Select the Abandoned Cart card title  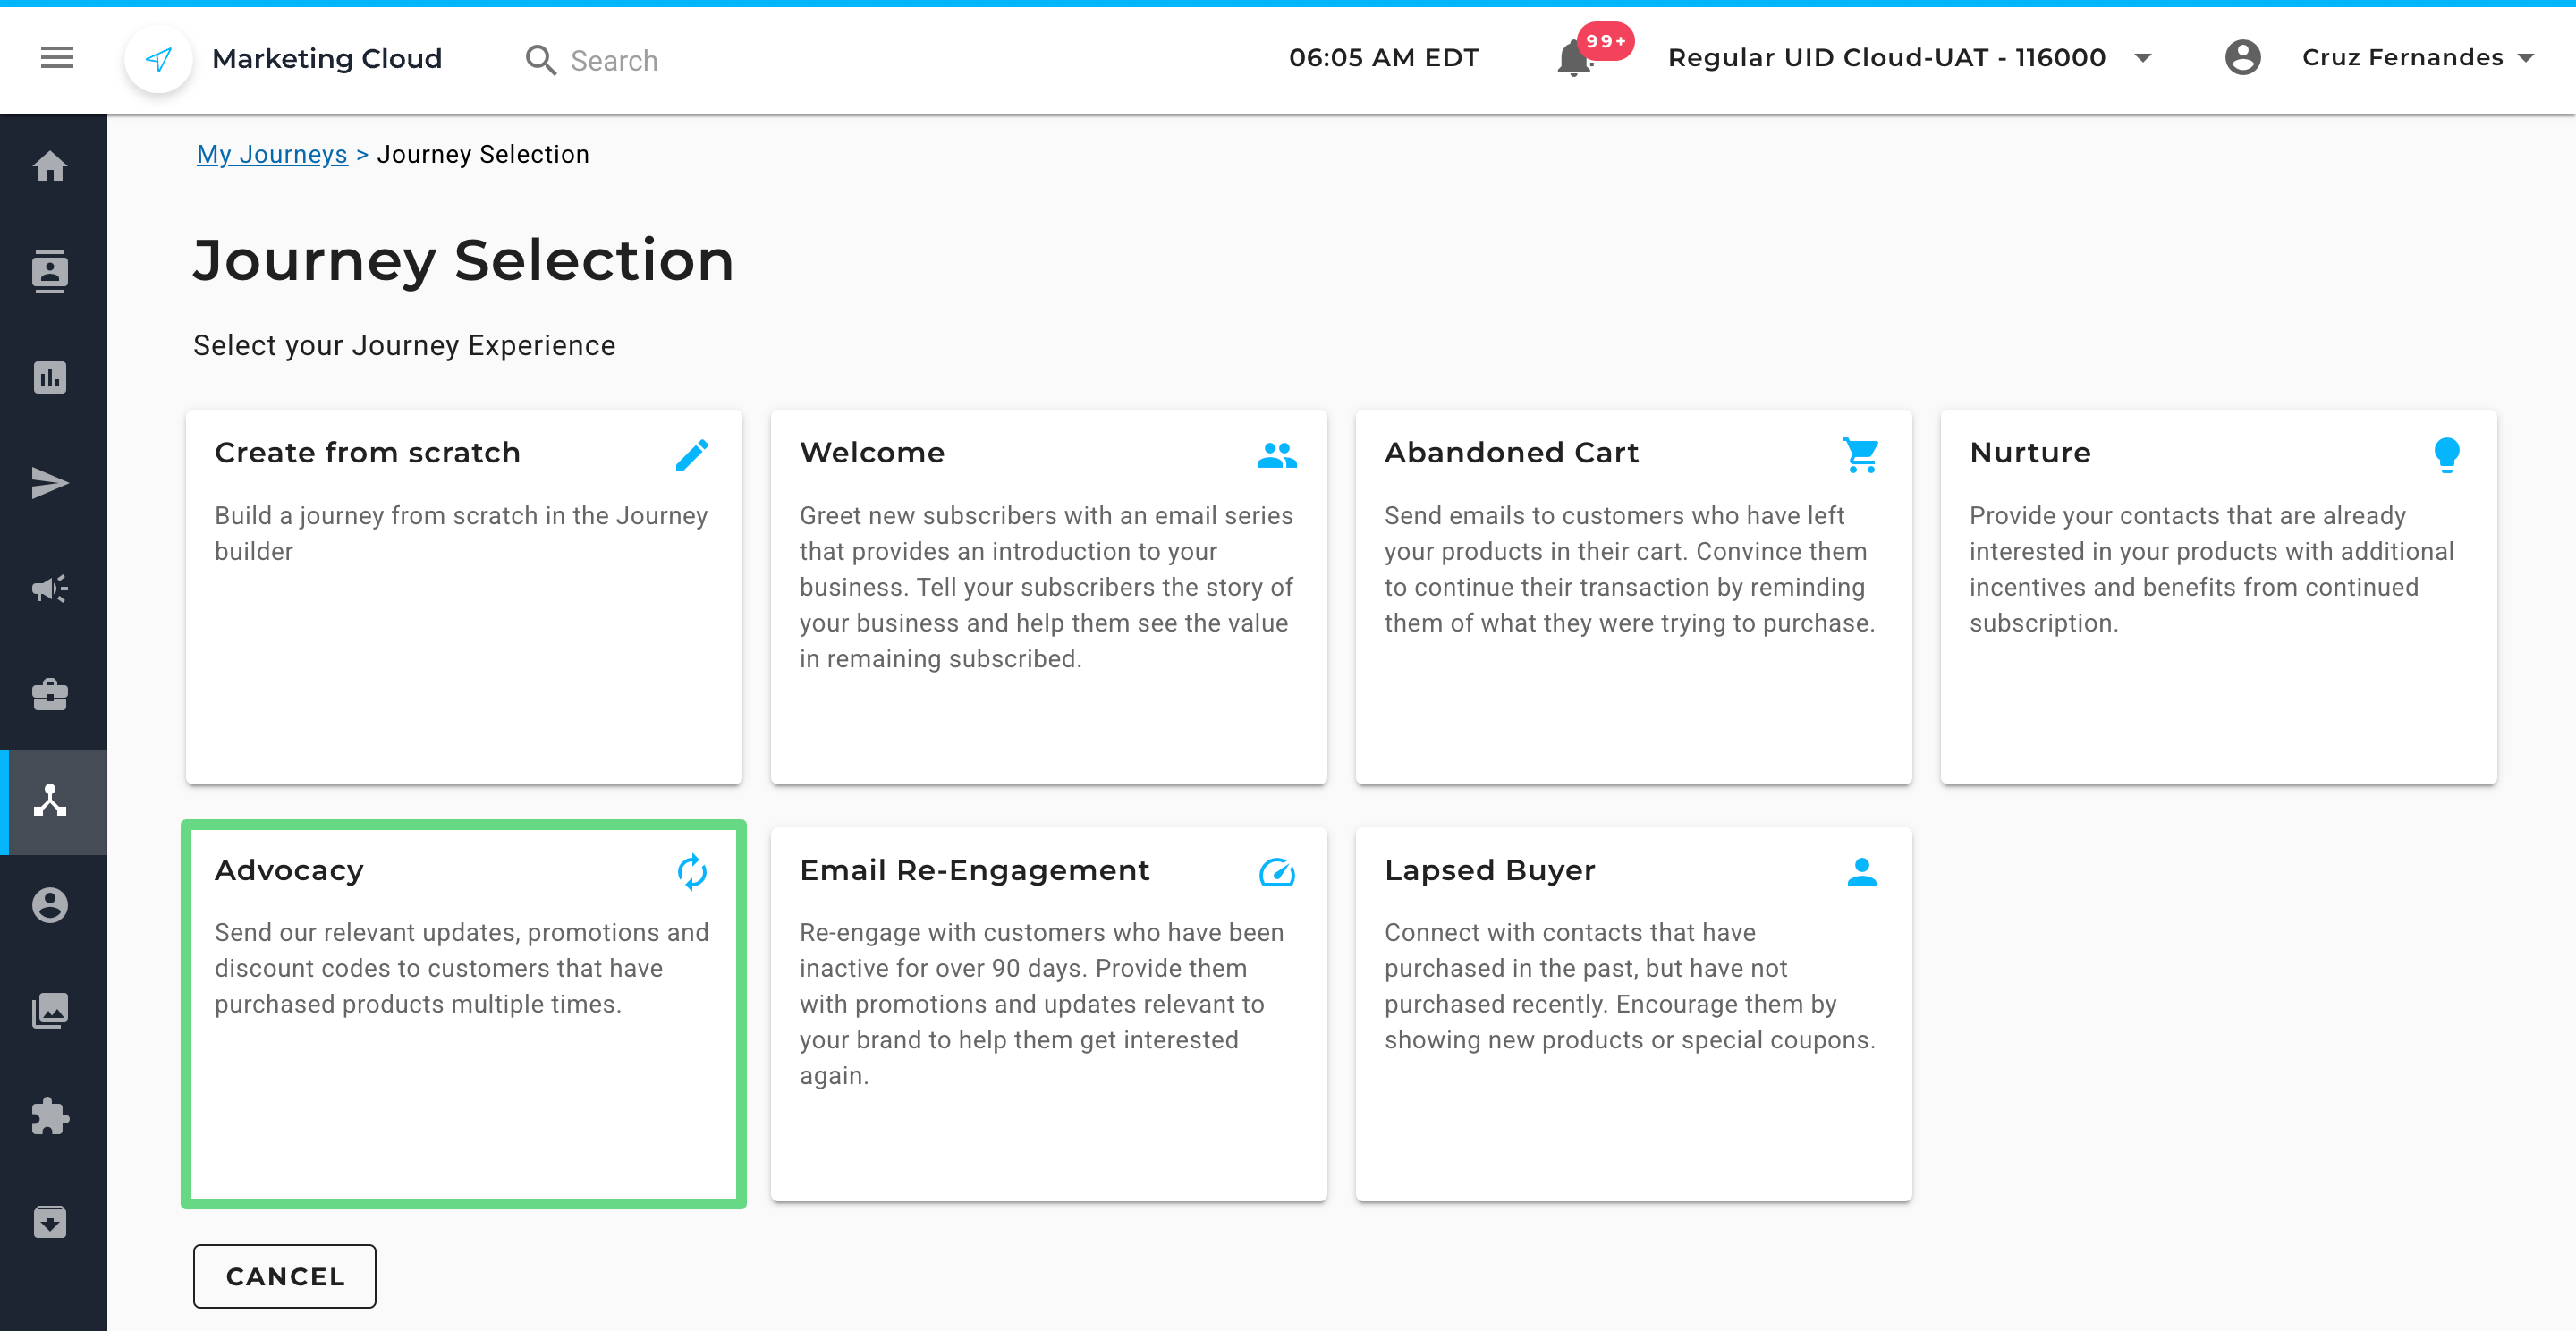click(x=1511, y=453)
